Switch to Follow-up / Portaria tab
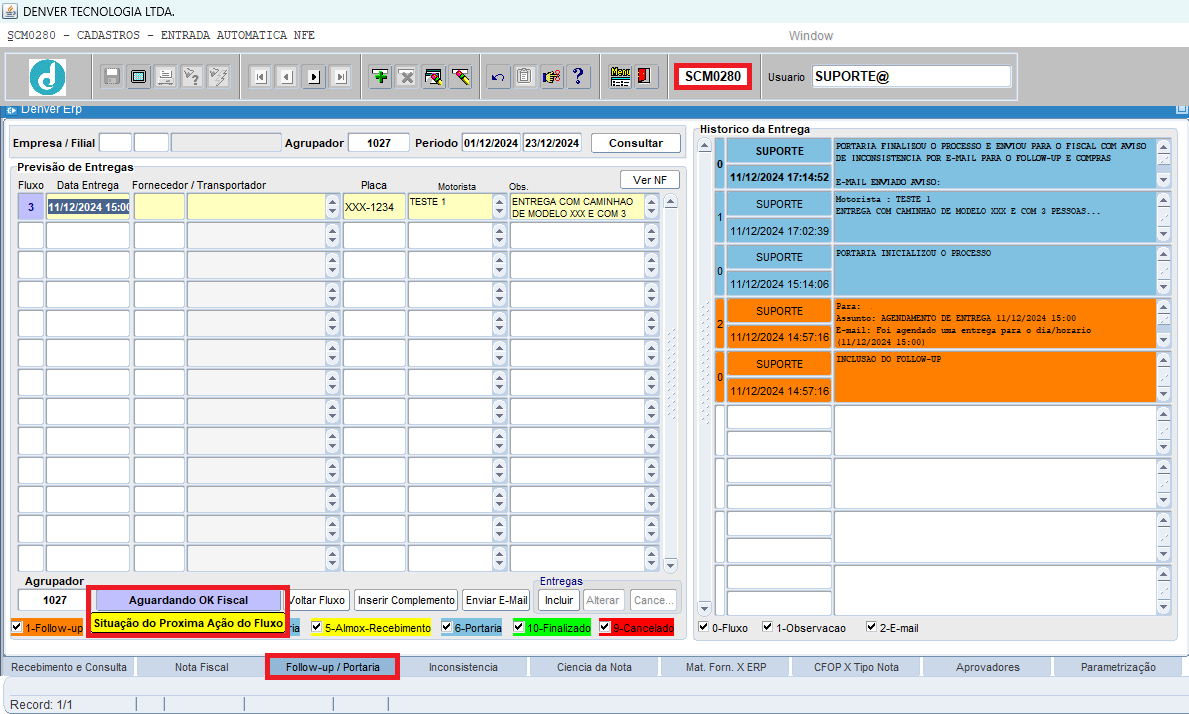This screenshot has height=714, width=1189. point(332,667)
